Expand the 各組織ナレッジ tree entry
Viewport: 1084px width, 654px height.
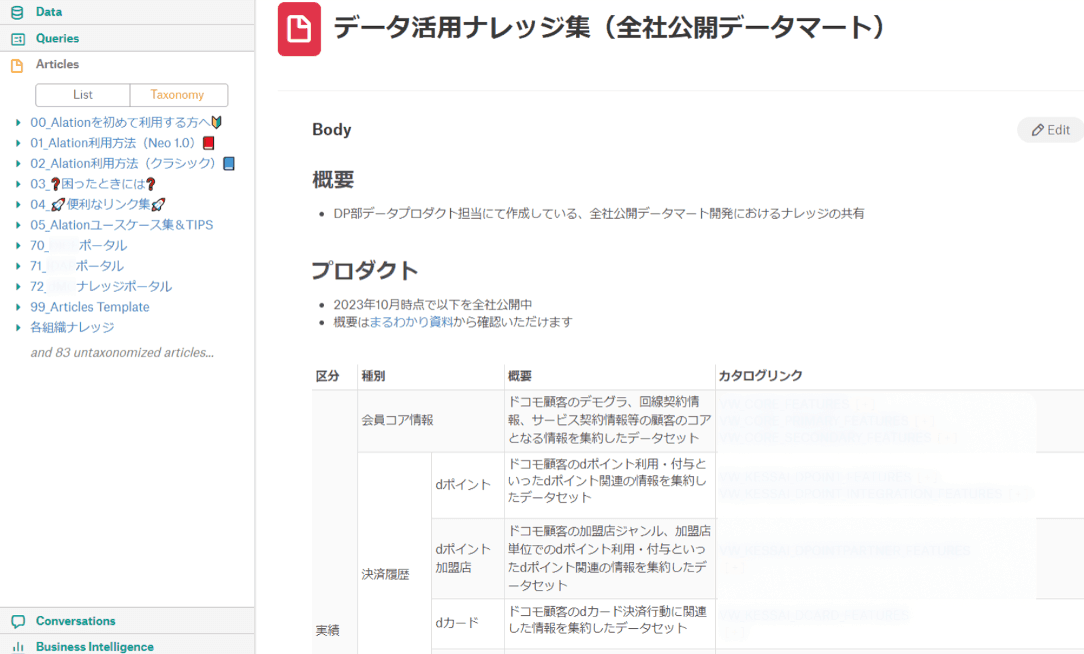(16, 327)
